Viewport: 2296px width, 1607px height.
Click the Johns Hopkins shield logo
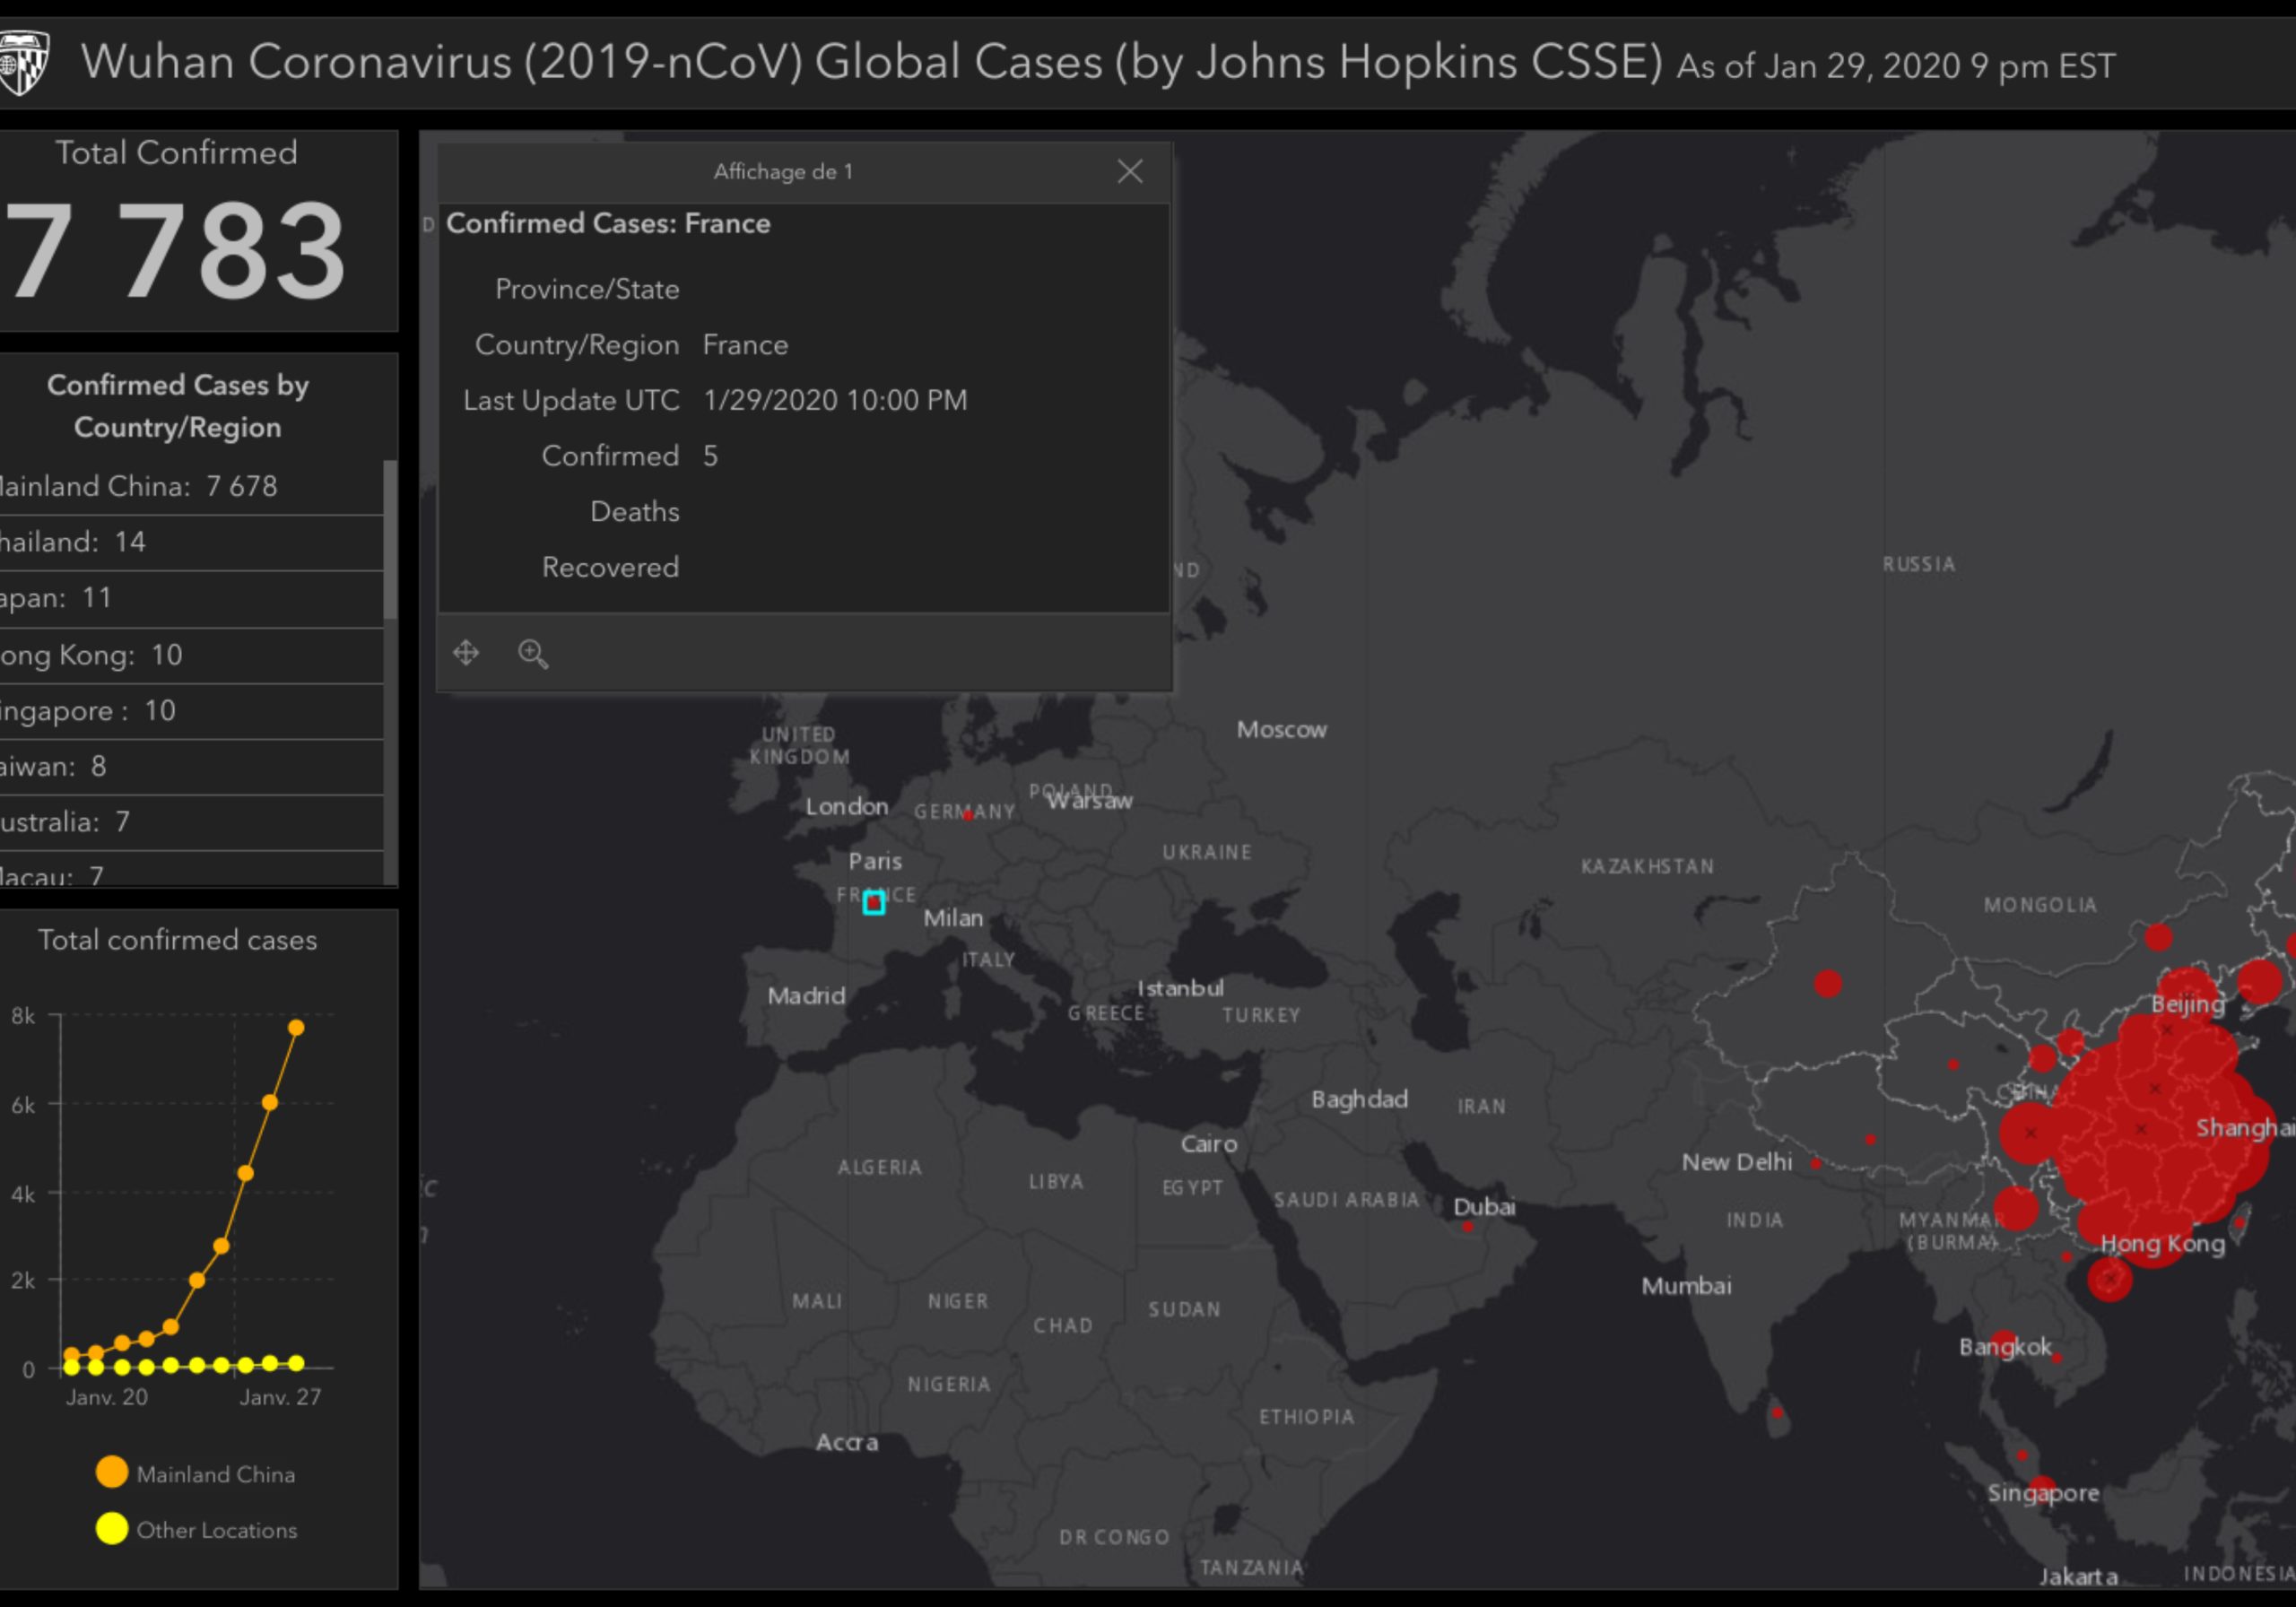coord(22,63)
